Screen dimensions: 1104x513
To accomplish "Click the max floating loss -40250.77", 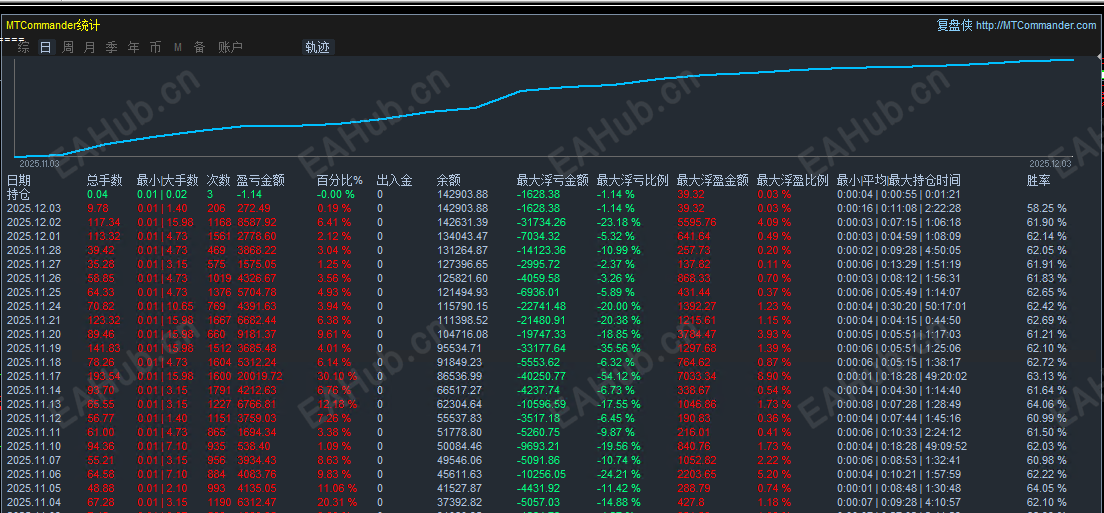I will coord(541,376).
